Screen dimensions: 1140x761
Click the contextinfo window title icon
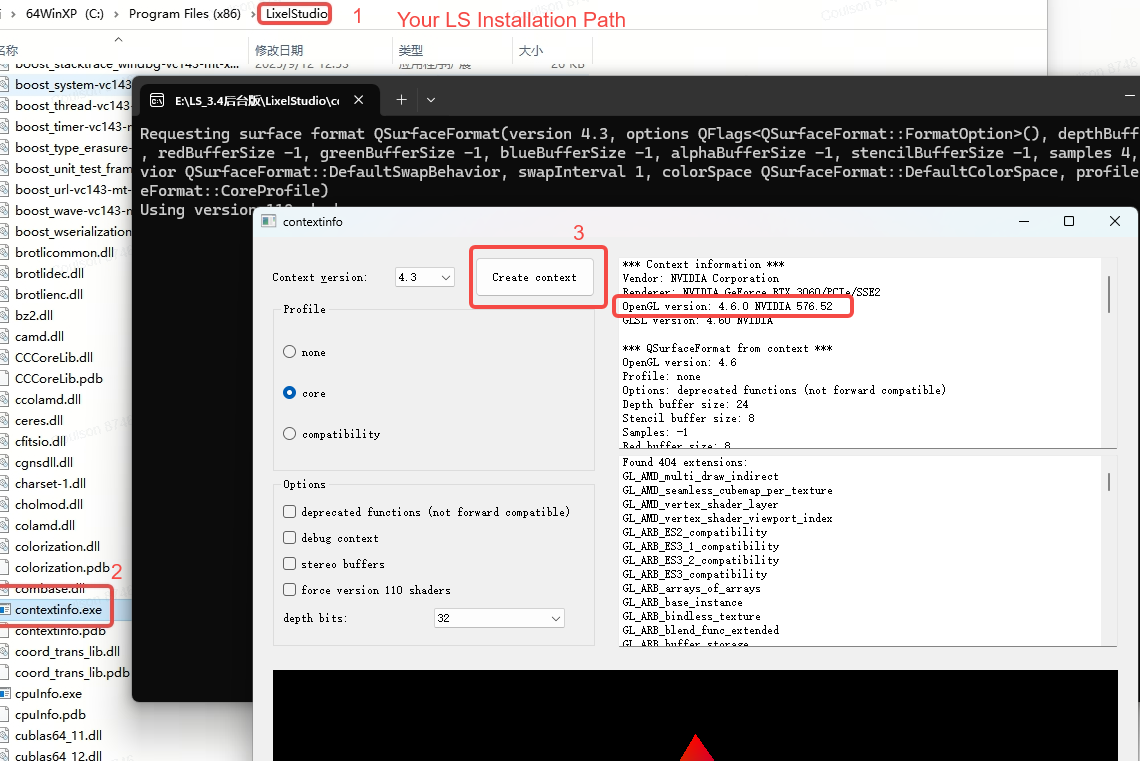pyautogui.click(x=269, y=221)
